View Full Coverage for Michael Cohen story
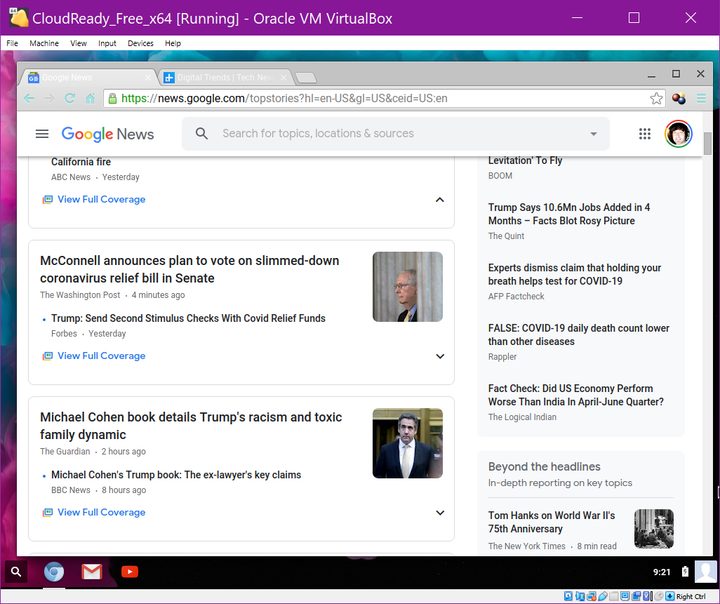720x604 pixels. pyautogui.click(x=94, y=513)
